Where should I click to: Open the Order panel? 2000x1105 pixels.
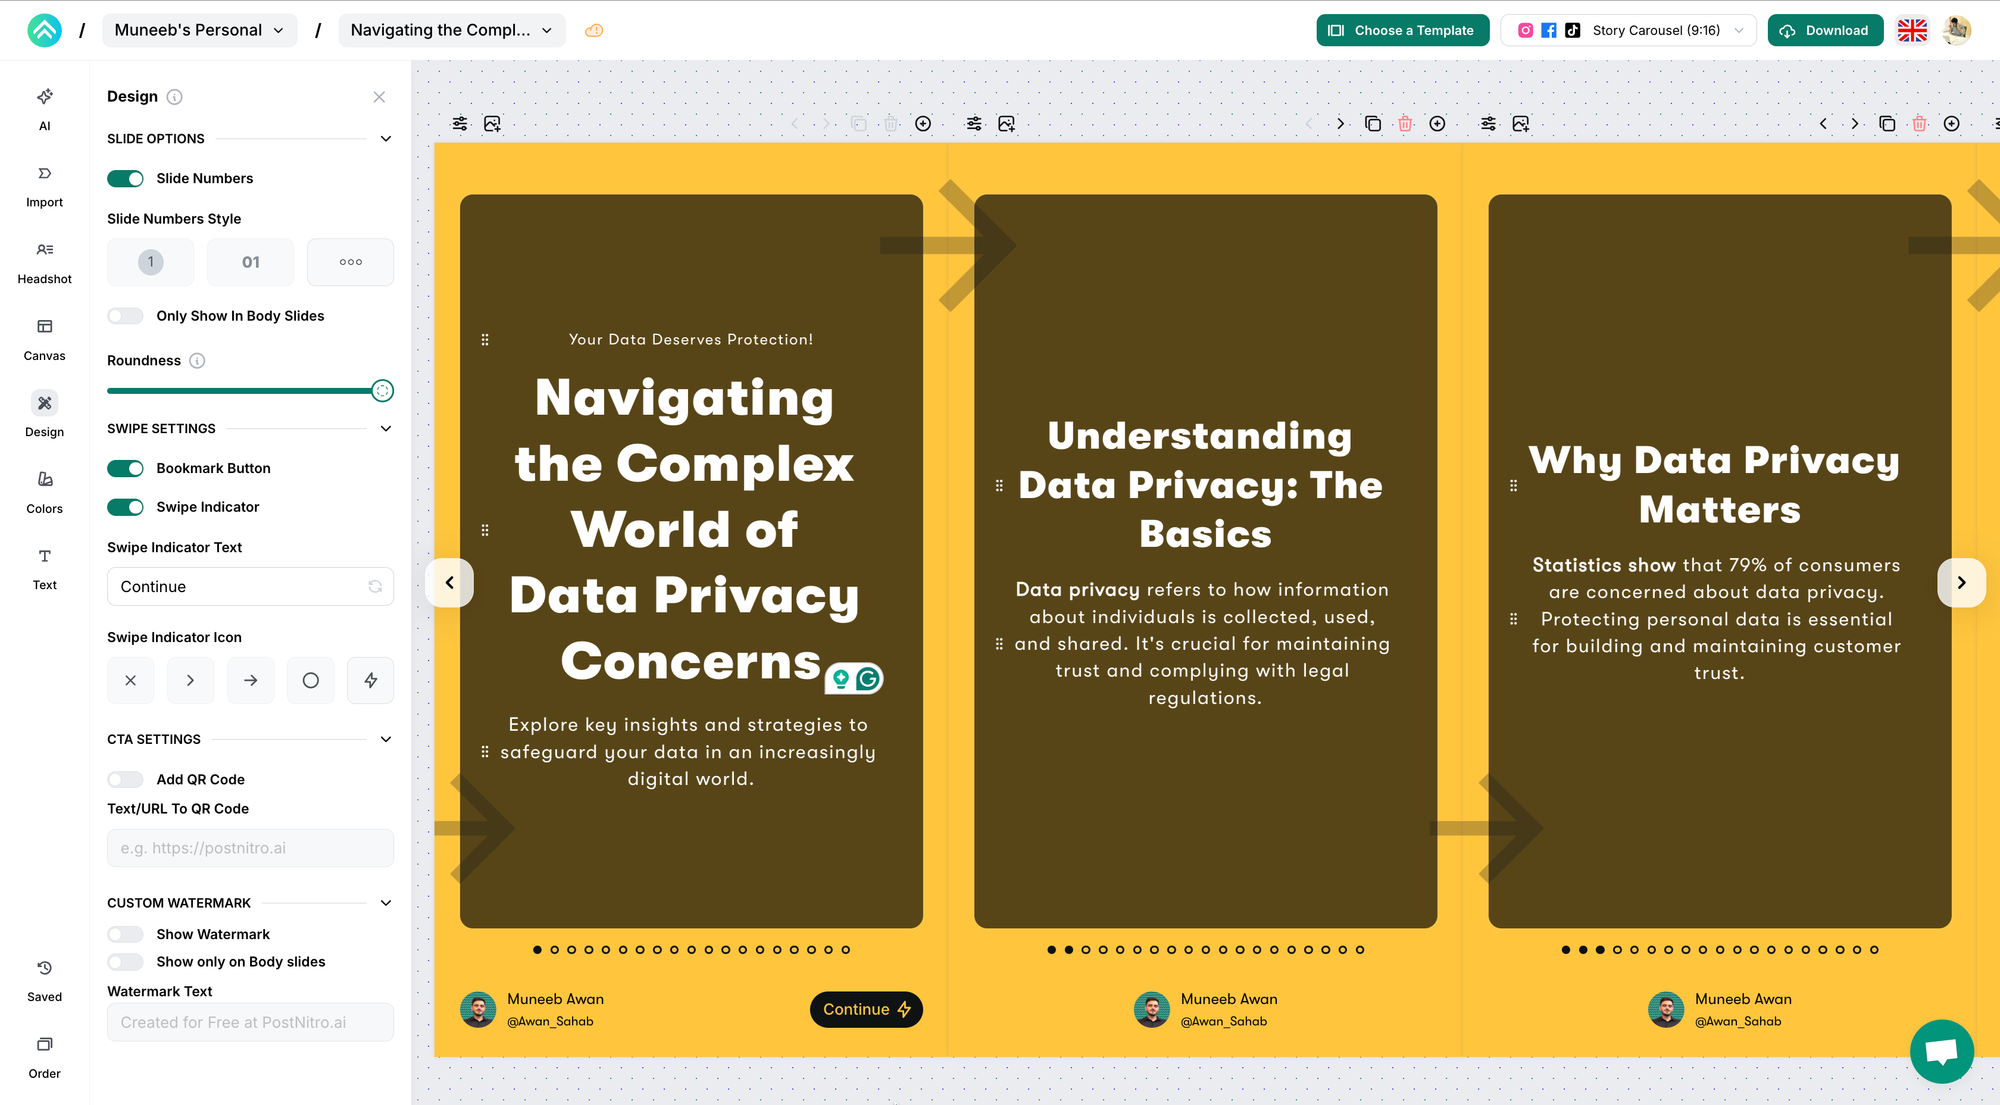[x=44, y=1057]
